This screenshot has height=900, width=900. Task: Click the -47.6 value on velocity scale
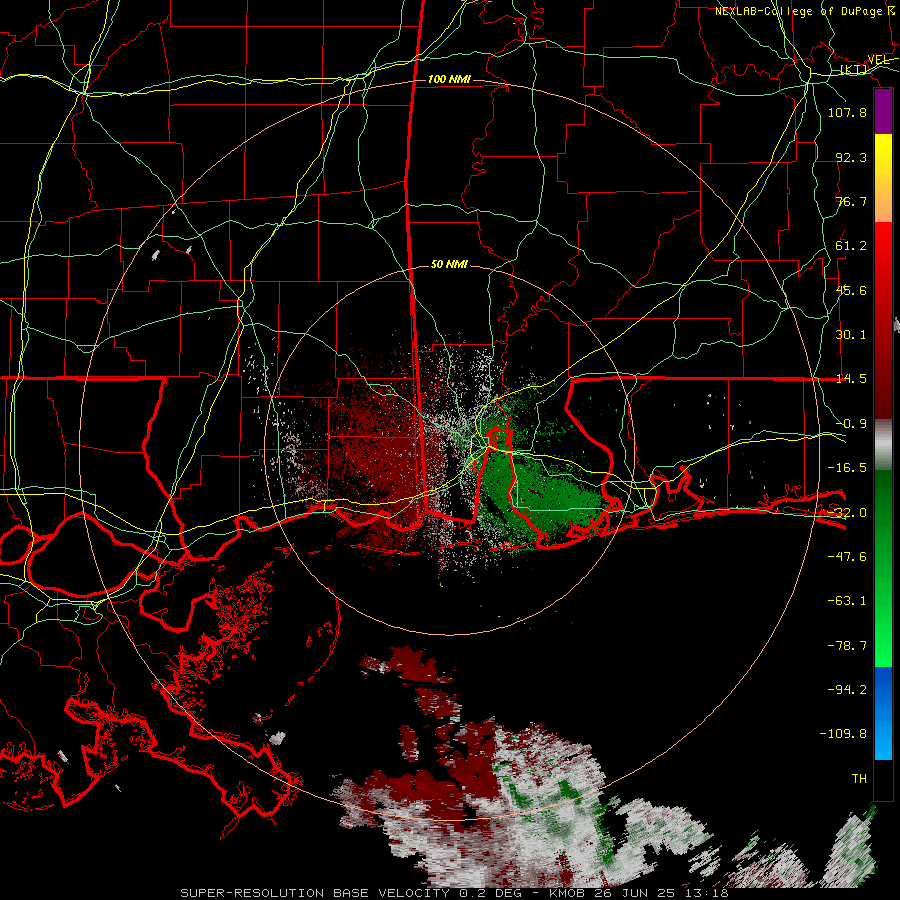(x=847, y=556)
